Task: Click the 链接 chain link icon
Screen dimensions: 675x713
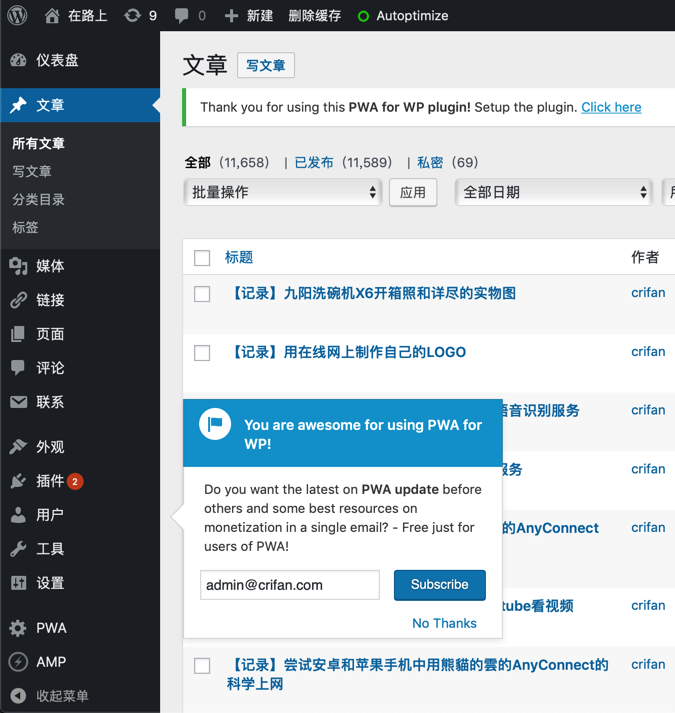Action: point(18,300)
